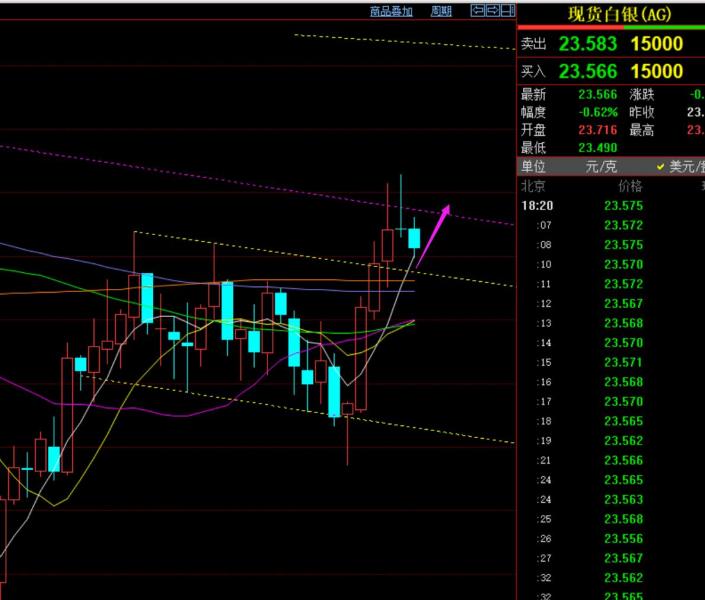Click the 最新 price value

click(598, 94)
